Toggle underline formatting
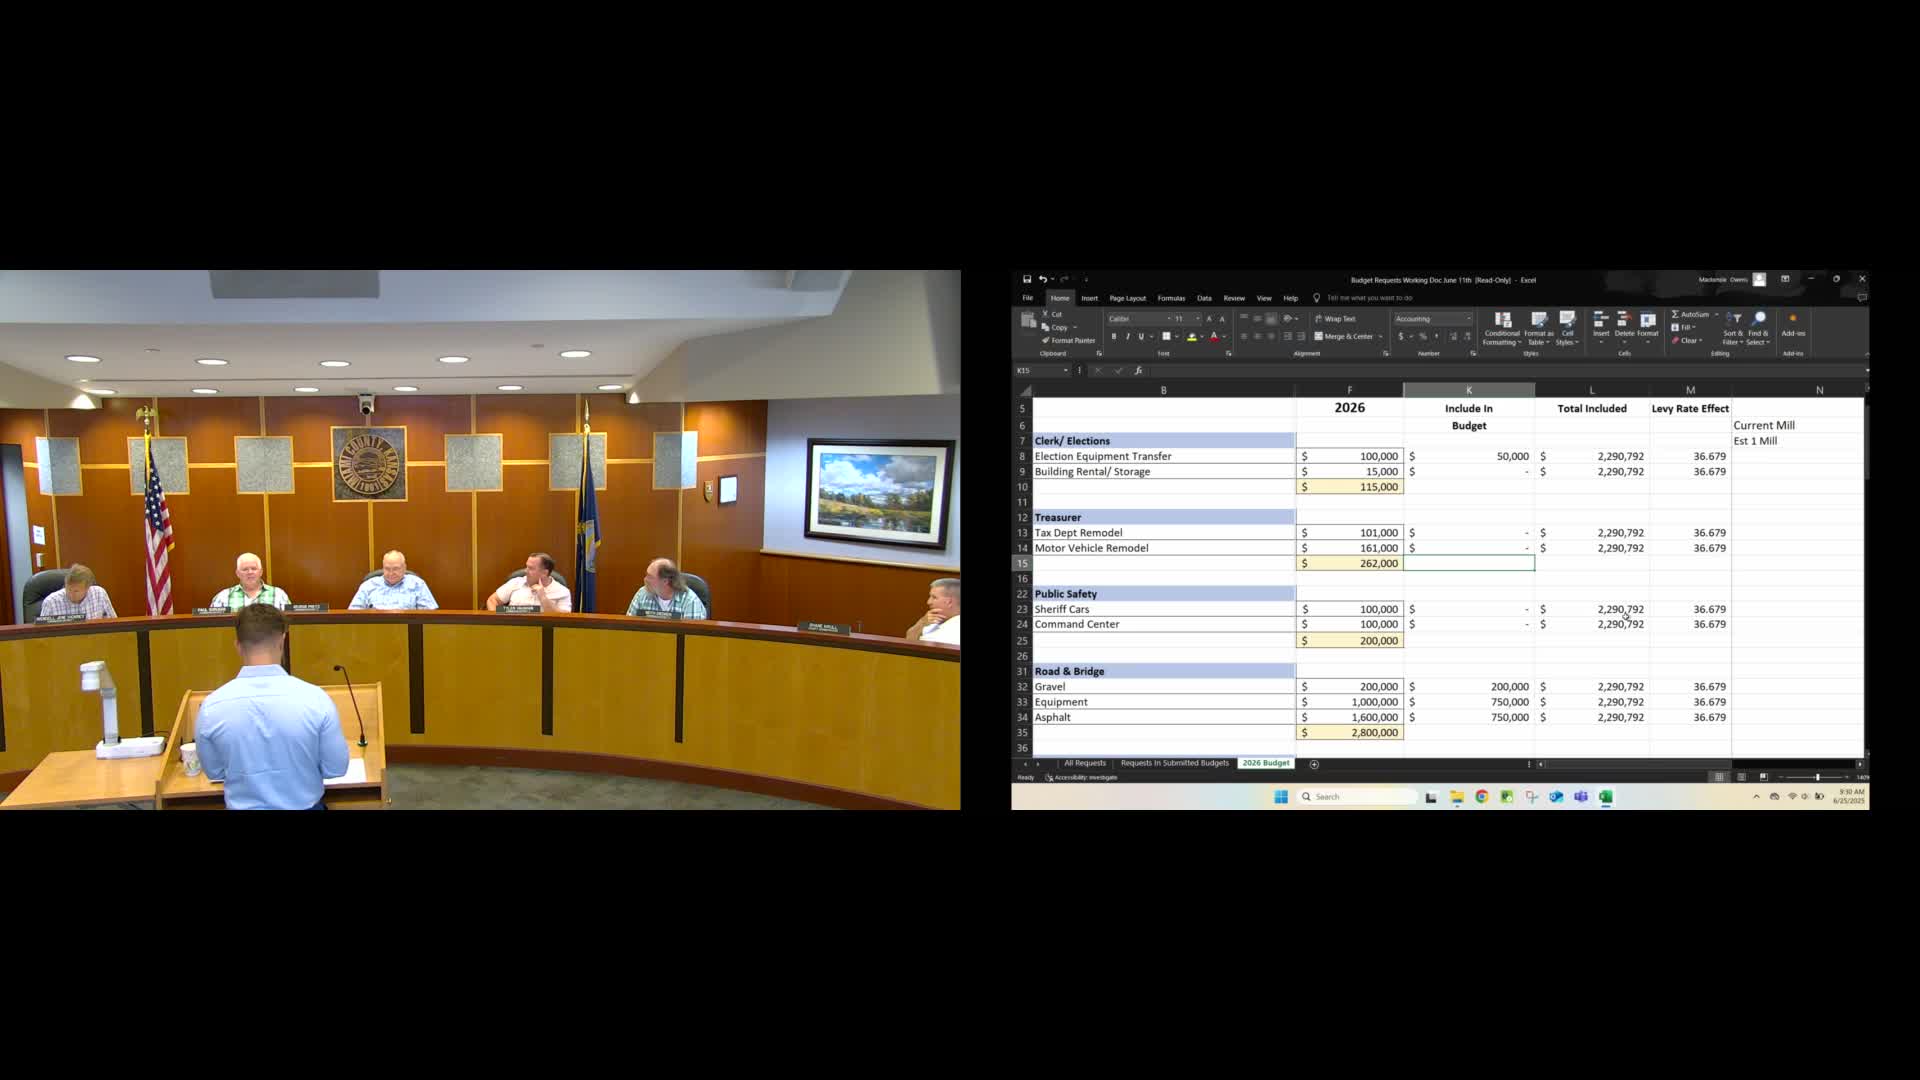The height and width of the screenshot is (1080, 1920). (1140, 336)
